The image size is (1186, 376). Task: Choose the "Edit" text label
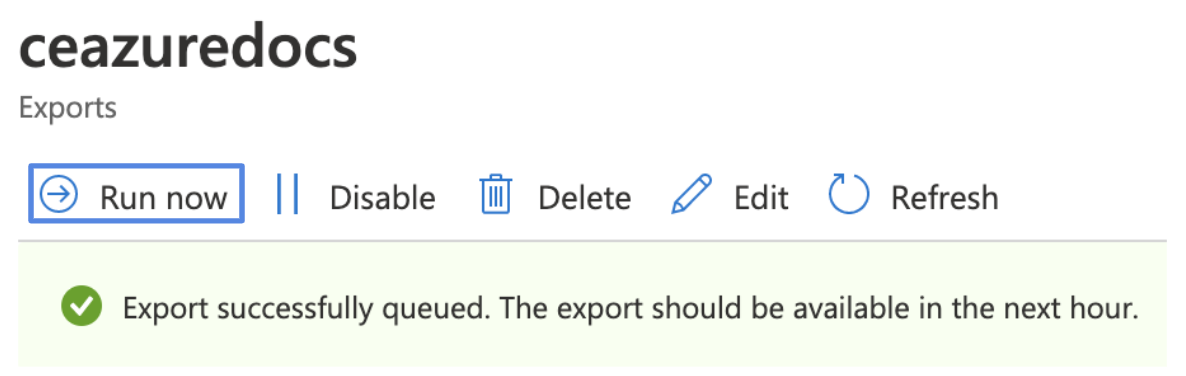pyautogui.click(x=761, y=197)
